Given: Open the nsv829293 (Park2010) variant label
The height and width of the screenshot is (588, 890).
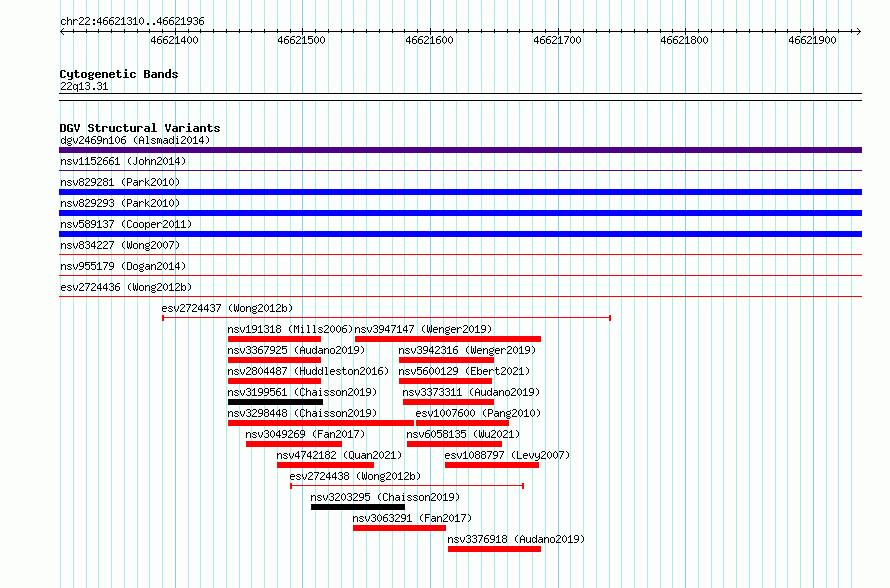Looking at the screenshot, I should tap(120, 203).
